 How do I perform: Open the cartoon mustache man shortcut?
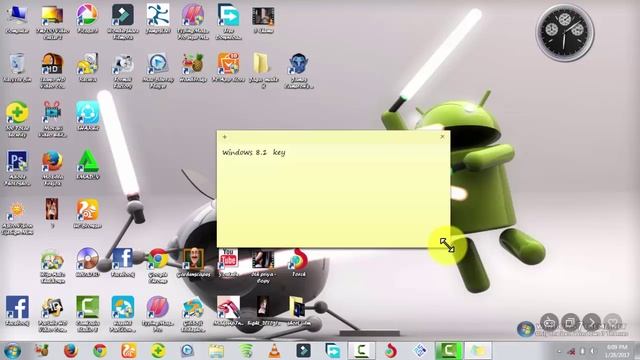coord(193,262)
